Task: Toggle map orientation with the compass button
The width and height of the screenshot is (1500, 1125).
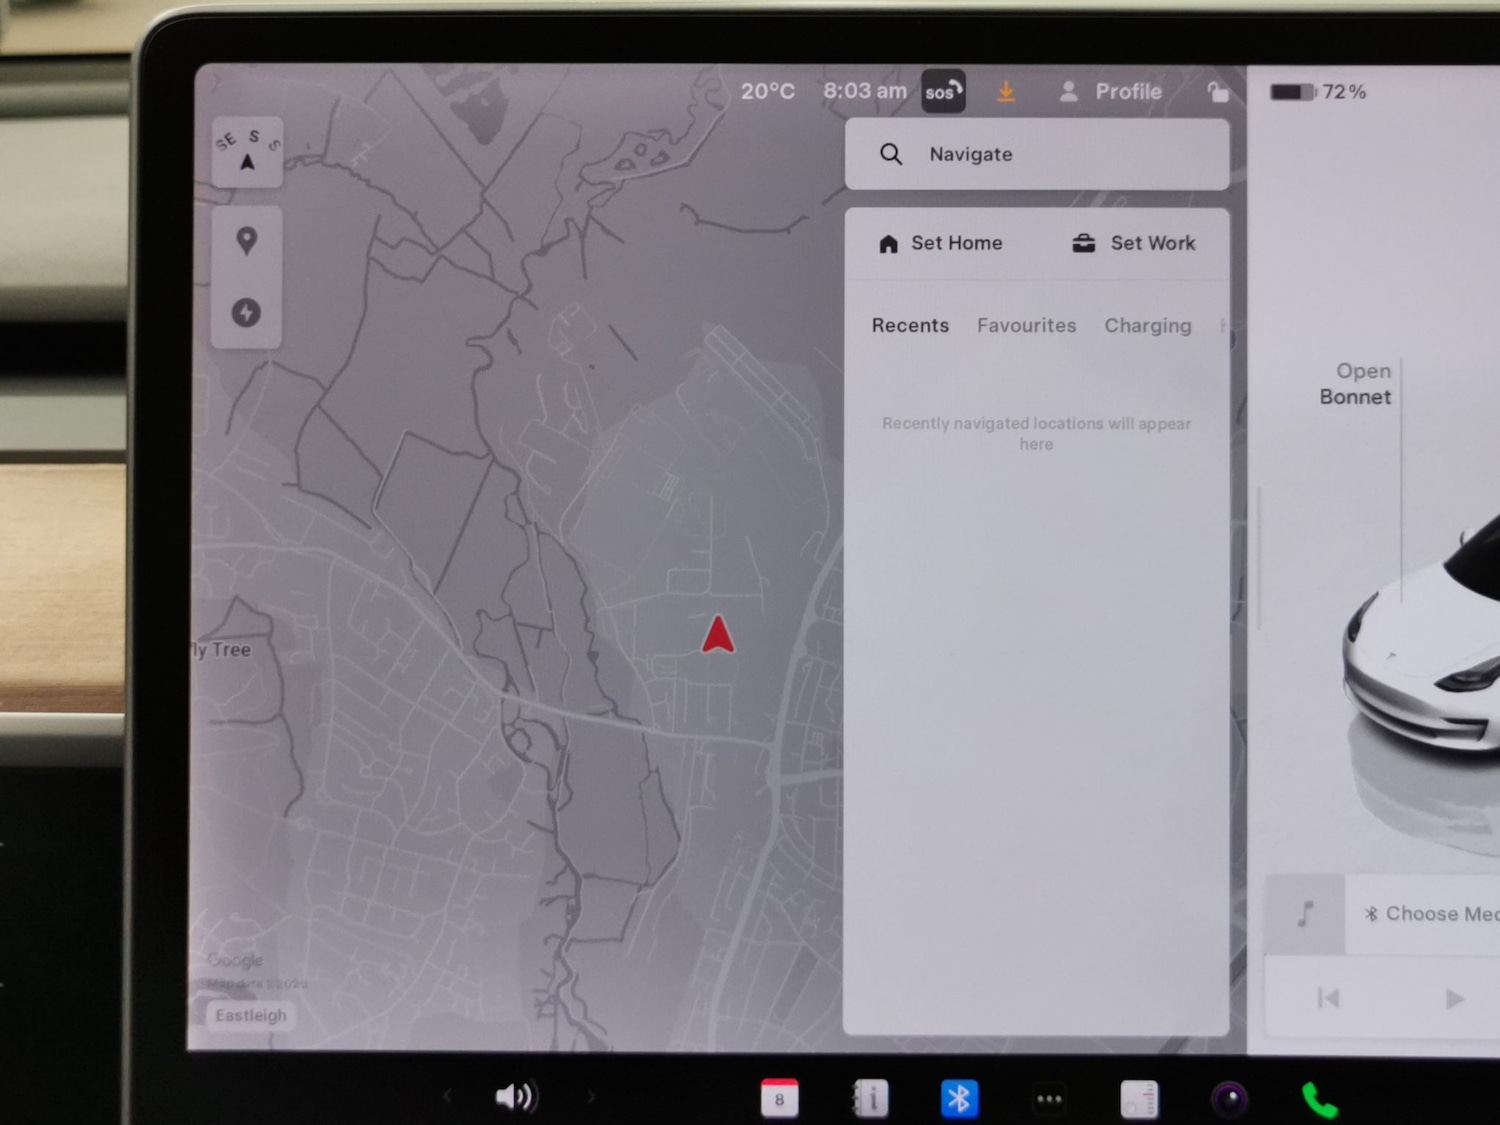Action: (247, 152)
